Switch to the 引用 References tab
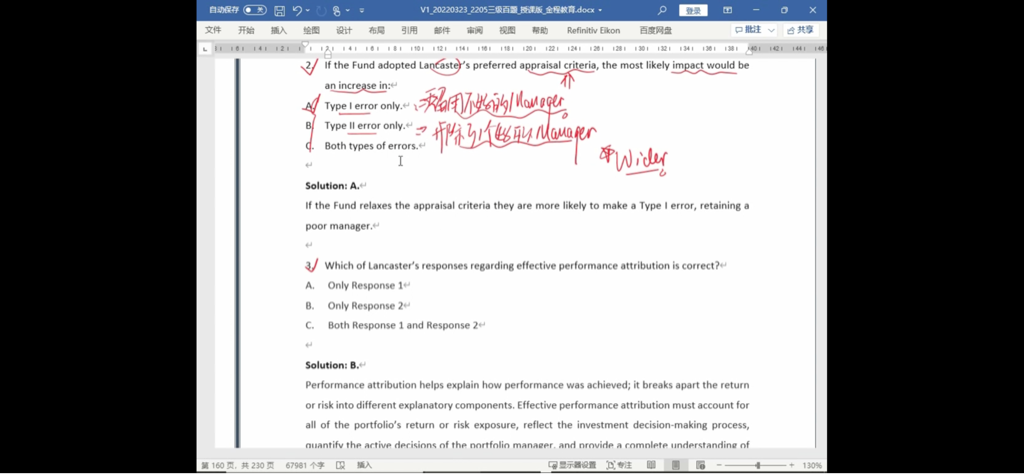The image size is (1024, 474). [409, 30]
